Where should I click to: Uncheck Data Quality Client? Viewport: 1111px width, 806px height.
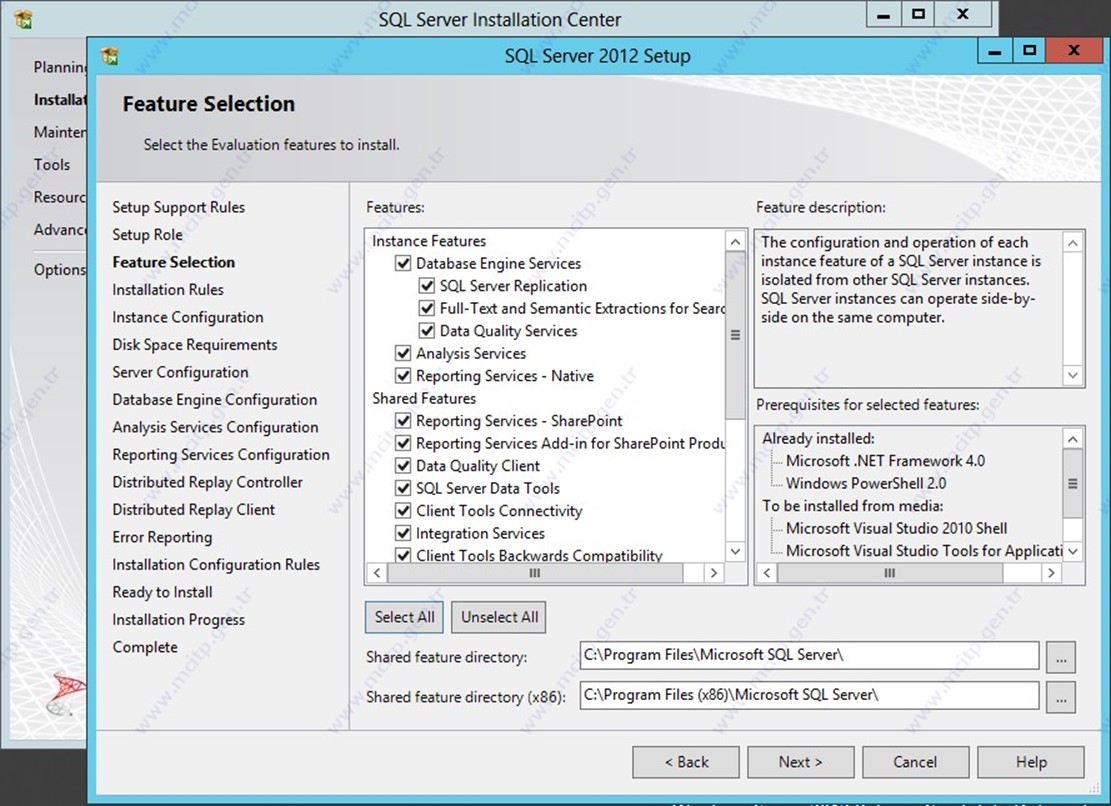(403, 466)
